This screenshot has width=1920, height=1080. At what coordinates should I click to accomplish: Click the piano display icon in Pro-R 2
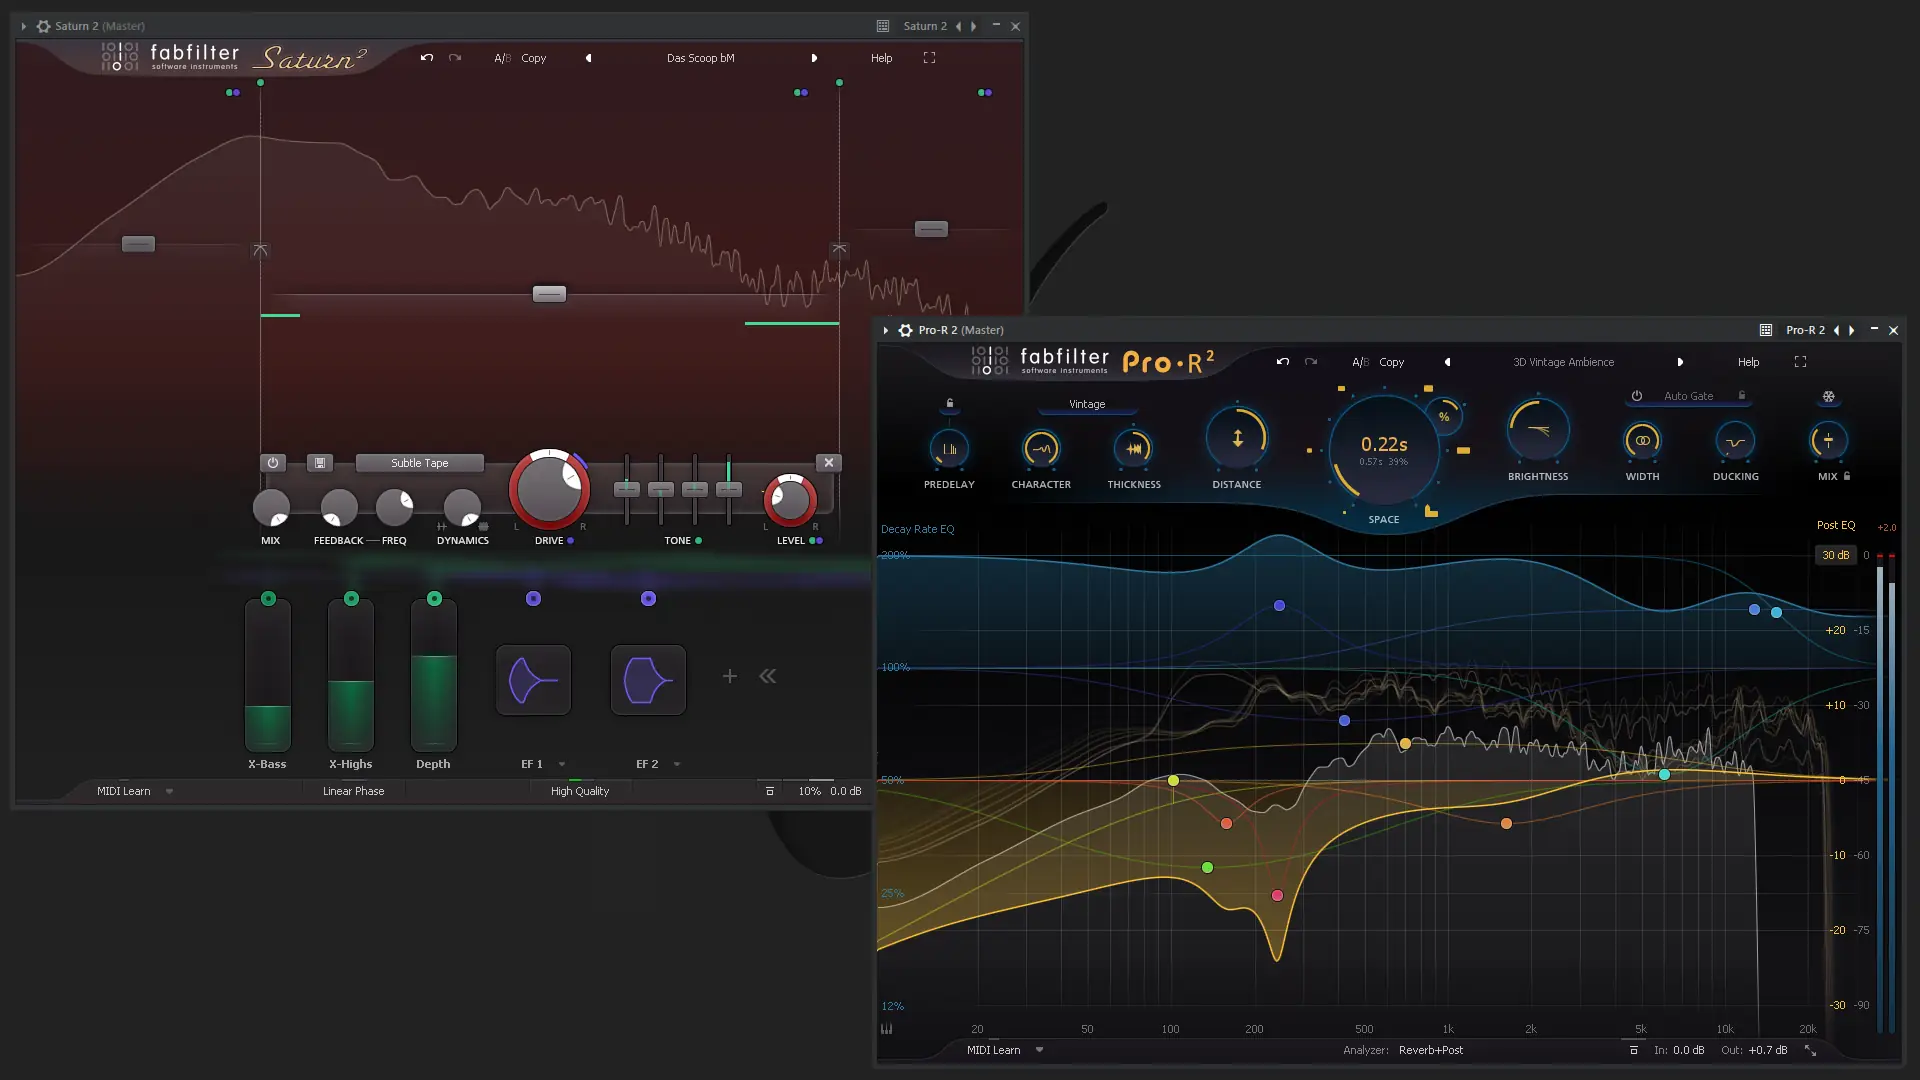[887, 1029]
